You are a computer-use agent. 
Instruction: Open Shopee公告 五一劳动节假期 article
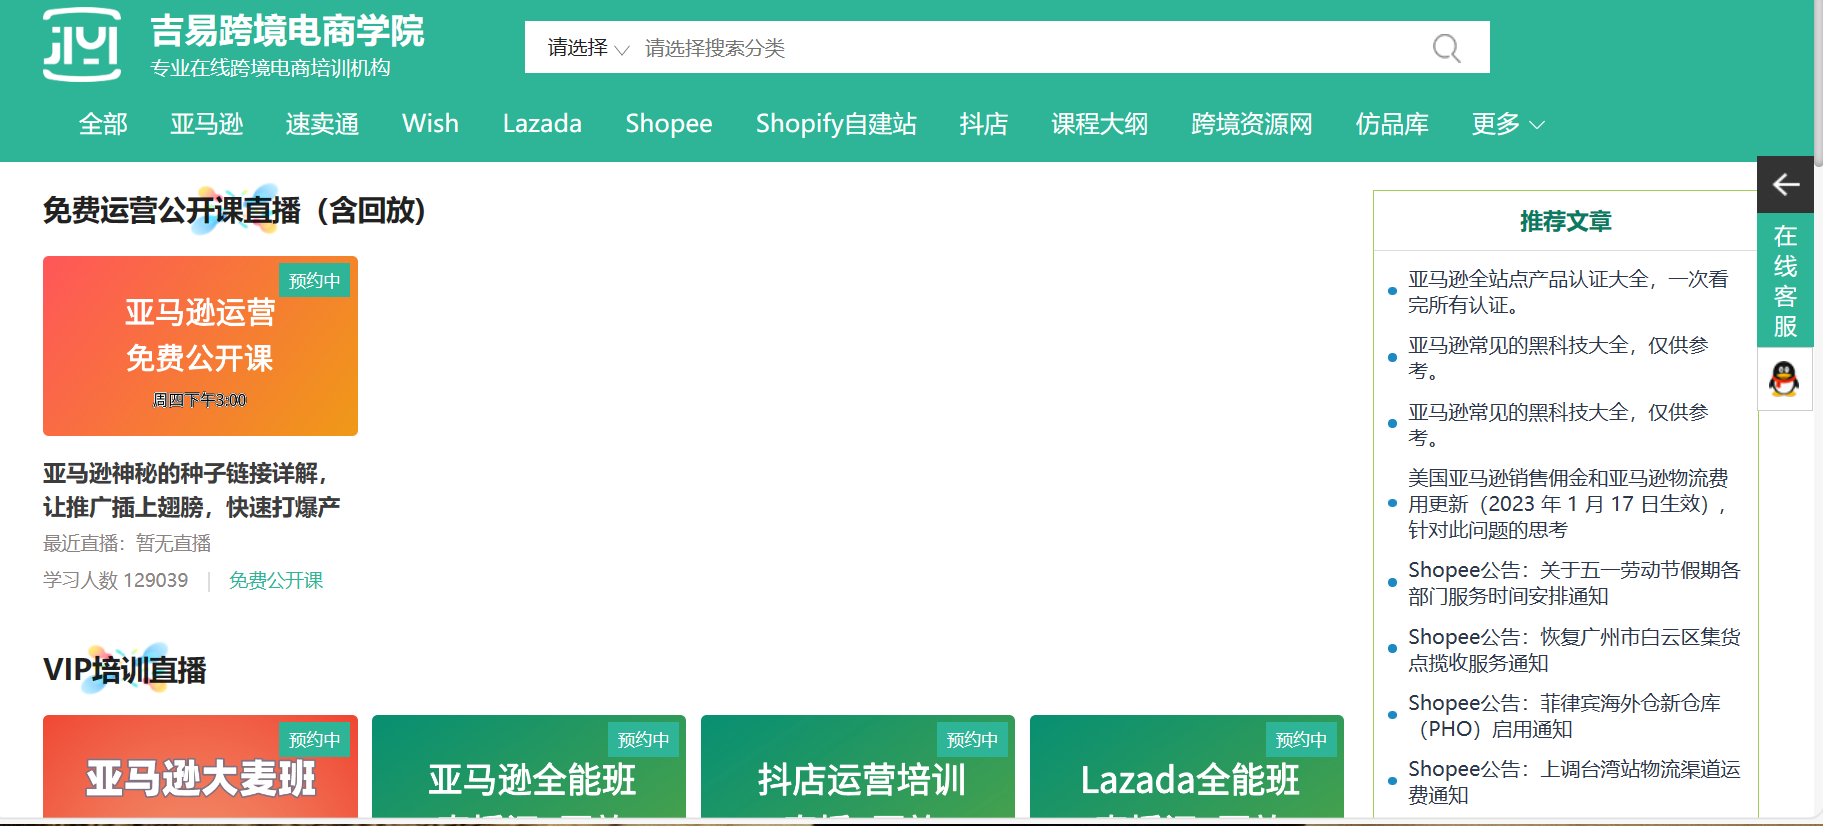[x=1574, y=583]
